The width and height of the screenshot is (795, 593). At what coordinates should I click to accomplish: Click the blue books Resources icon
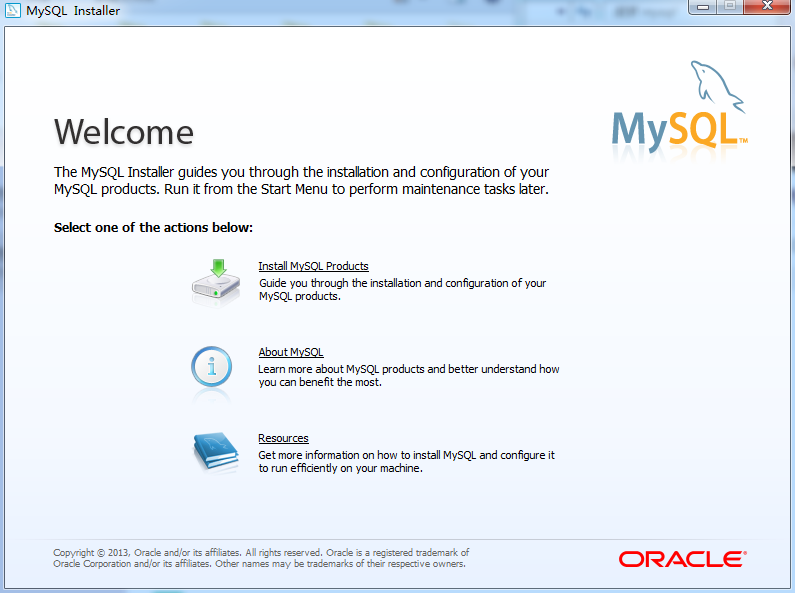tap(216, 452)
